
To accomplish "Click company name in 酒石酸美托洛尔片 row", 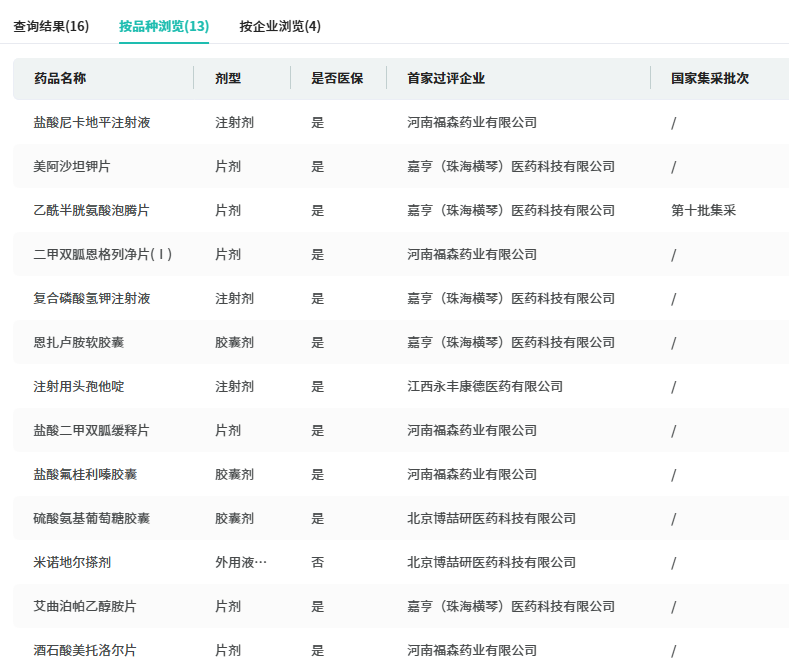I will [x=472, y=650].
